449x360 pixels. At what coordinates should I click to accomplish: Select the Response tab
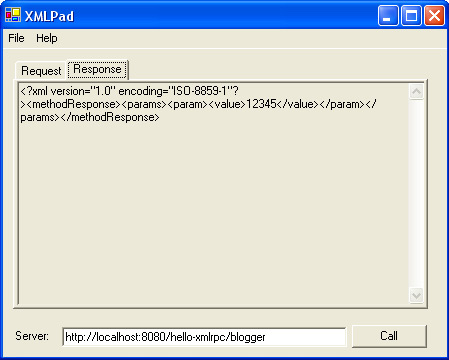click(97, 69)
